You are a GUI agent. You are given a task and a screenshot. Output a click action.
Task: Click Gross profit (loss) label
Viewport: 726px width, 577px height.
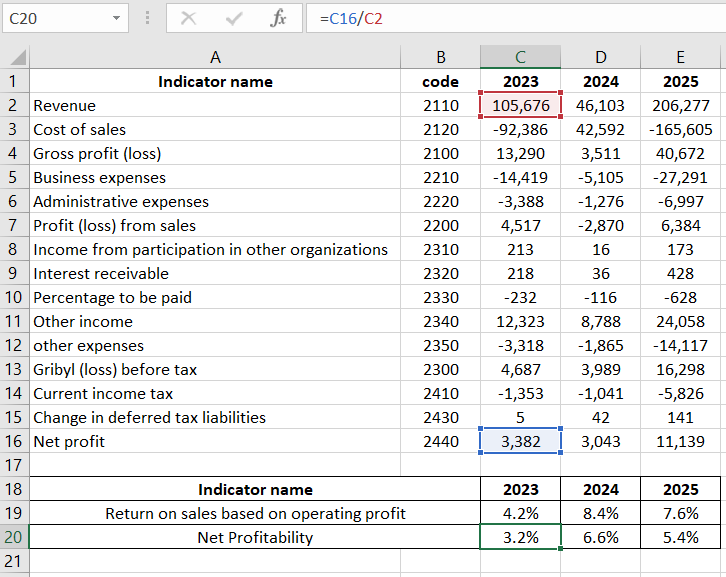(215, 153)
